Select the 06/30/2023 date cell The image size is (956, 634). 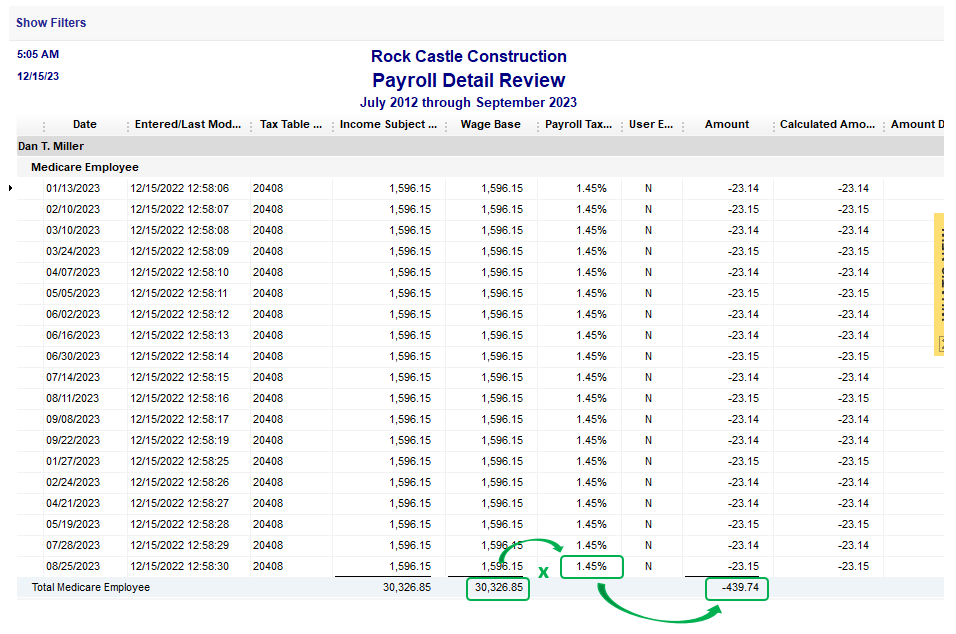point(73,356)
